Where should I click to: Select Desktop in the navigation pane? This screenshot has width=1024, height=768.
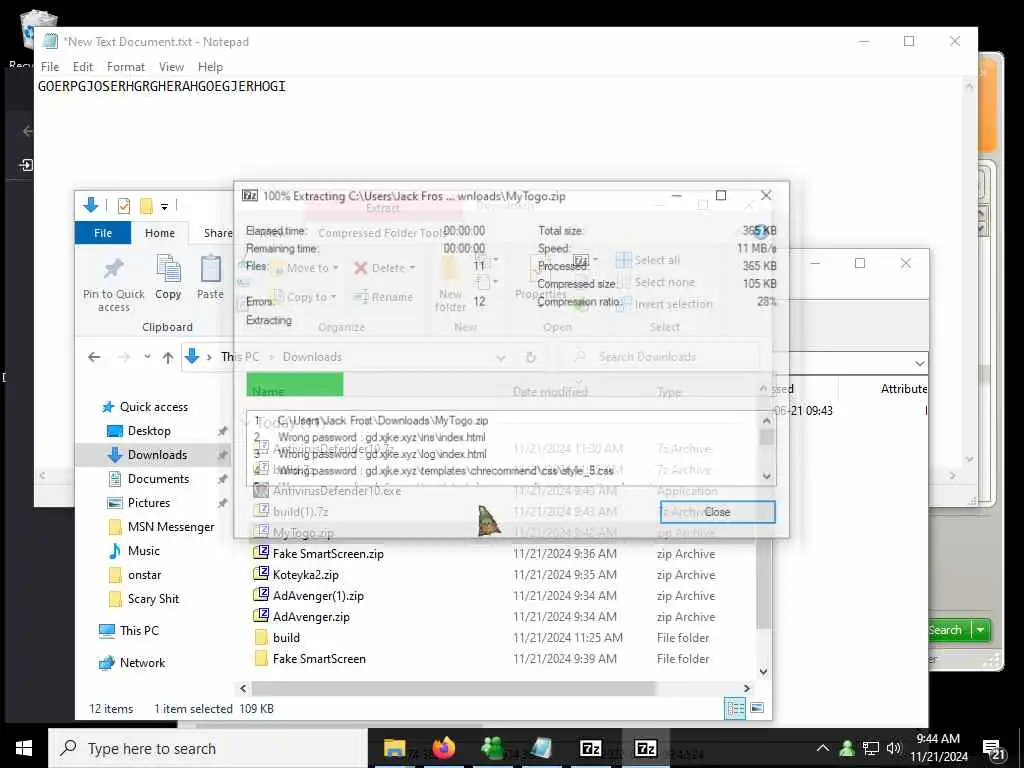point(149,431)
